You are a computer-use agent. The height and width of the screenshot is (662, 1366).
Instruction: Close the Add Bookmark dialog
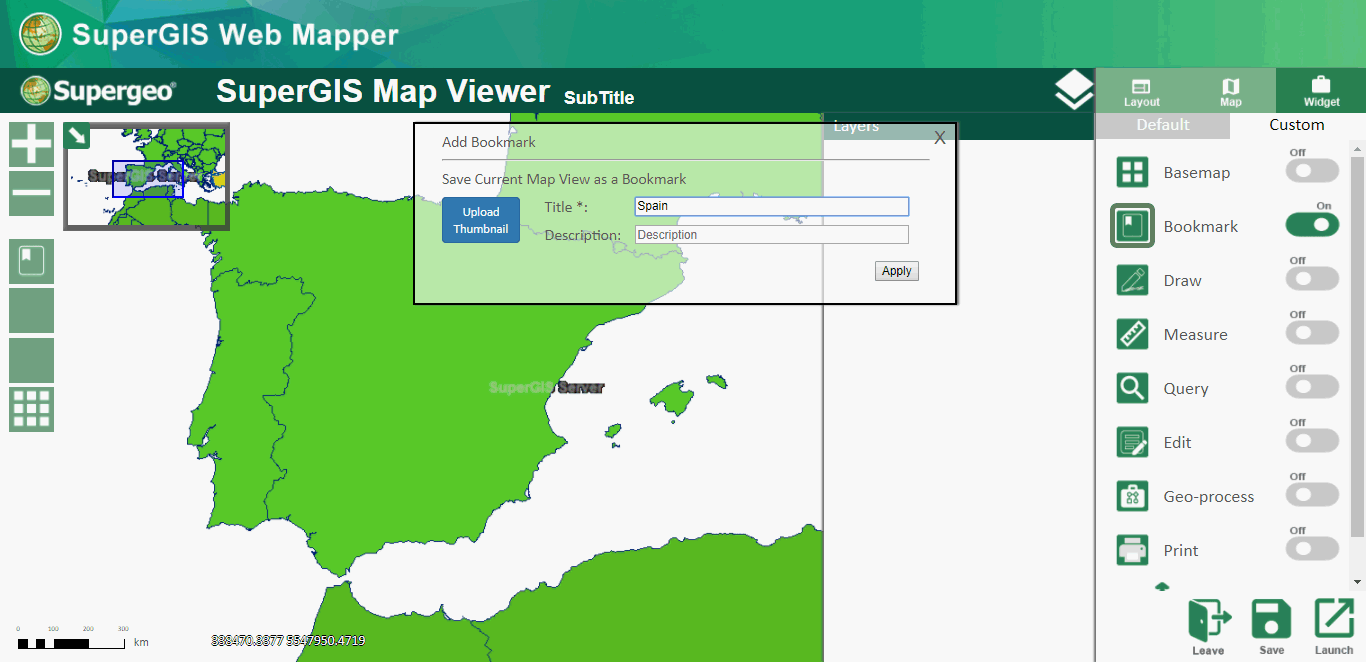[940, 138]
